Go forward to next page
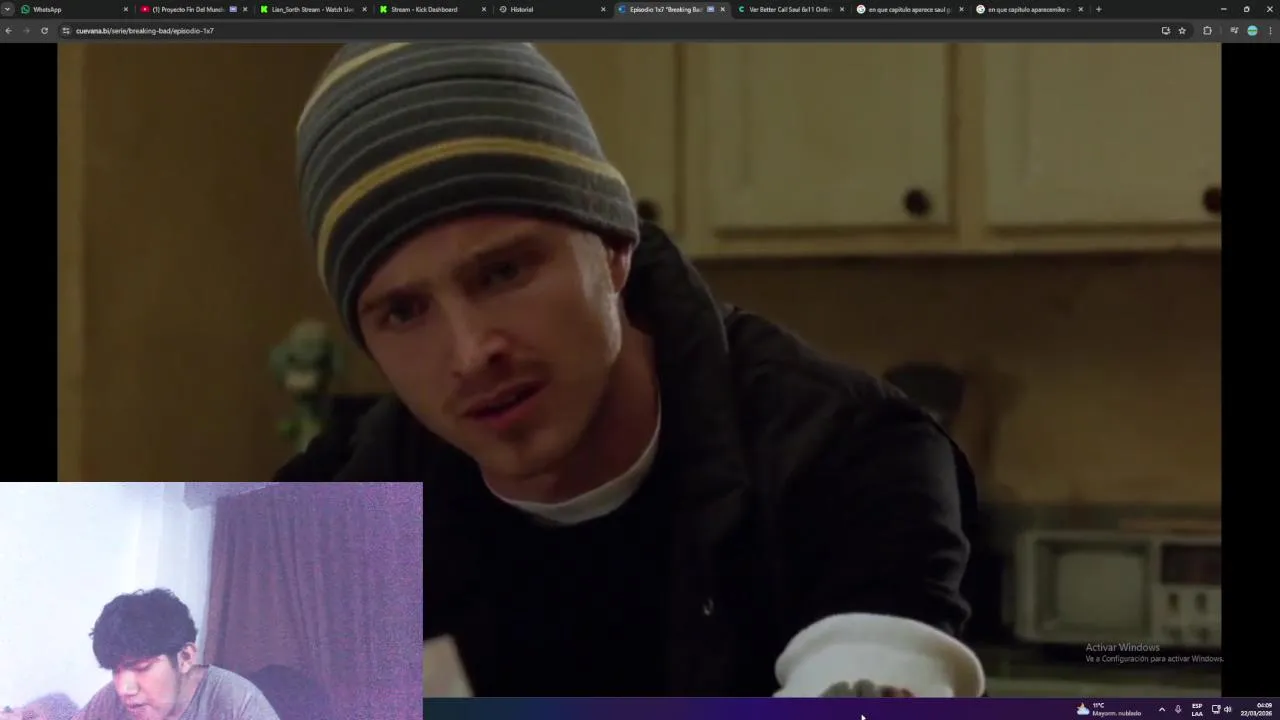 click(26, 31)
